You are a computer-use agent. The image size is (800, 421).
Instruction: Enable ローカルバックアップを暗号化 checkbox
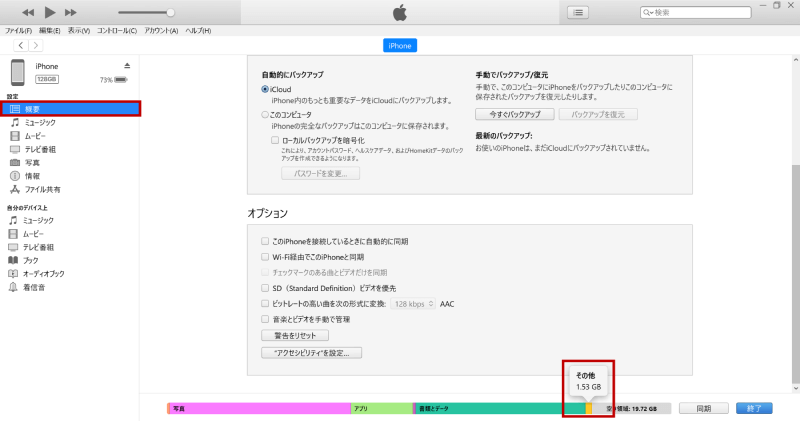pos(275,140)
